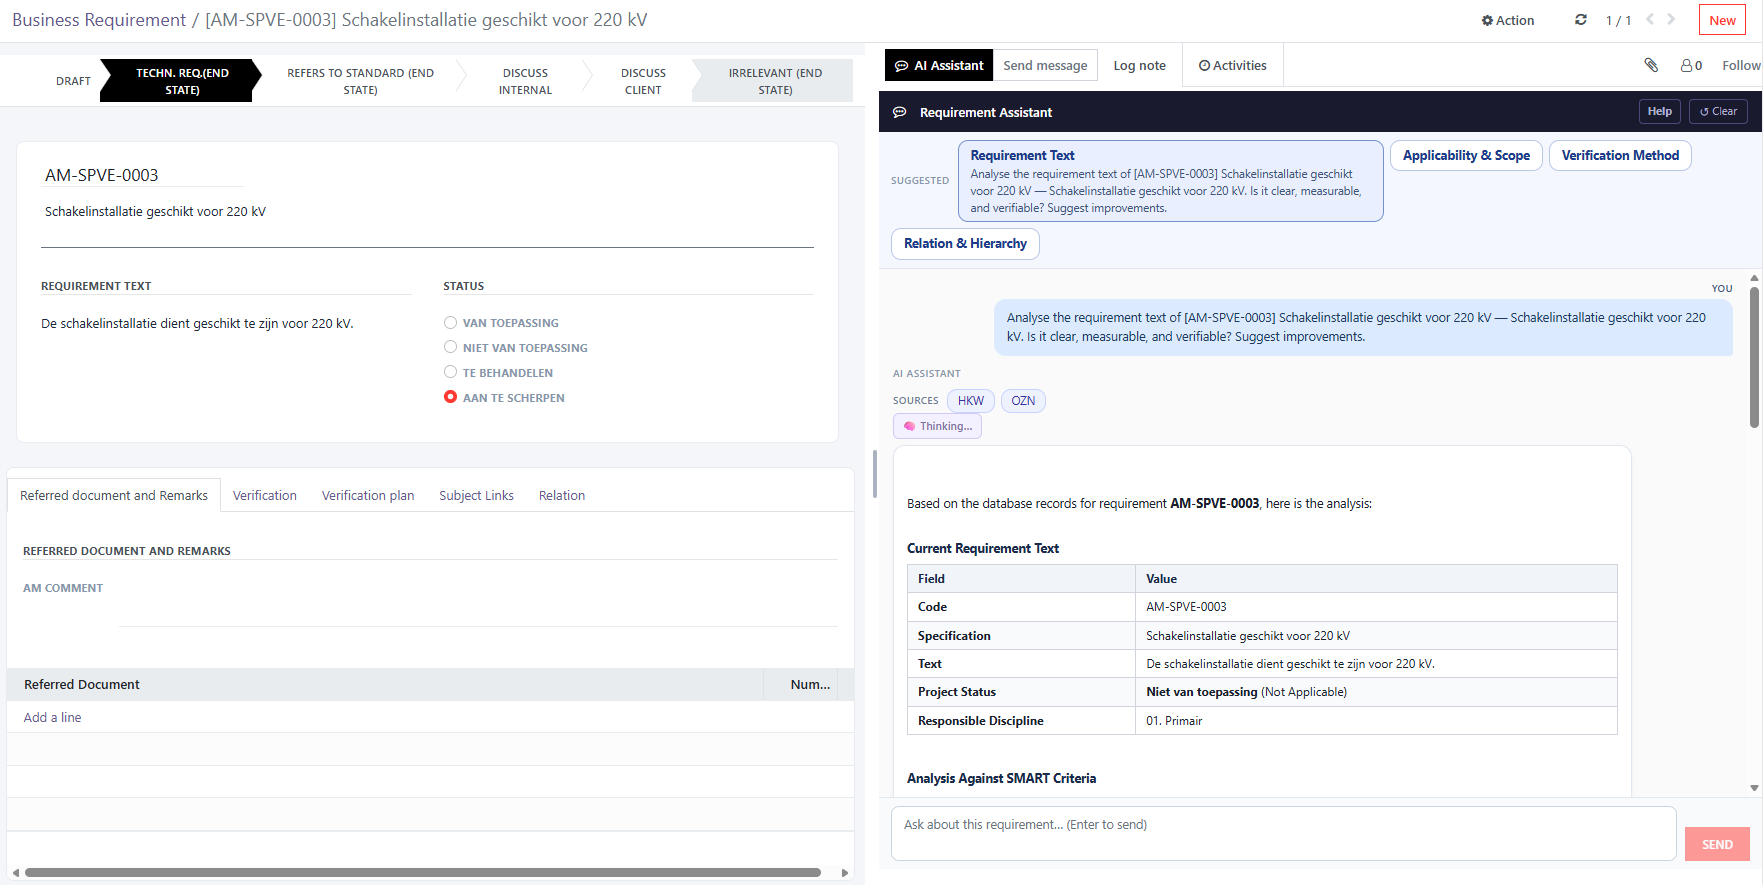Click the refresh record icon
The width and height of the screenshot is (1763, 885).
click(x=1581, y=20)
